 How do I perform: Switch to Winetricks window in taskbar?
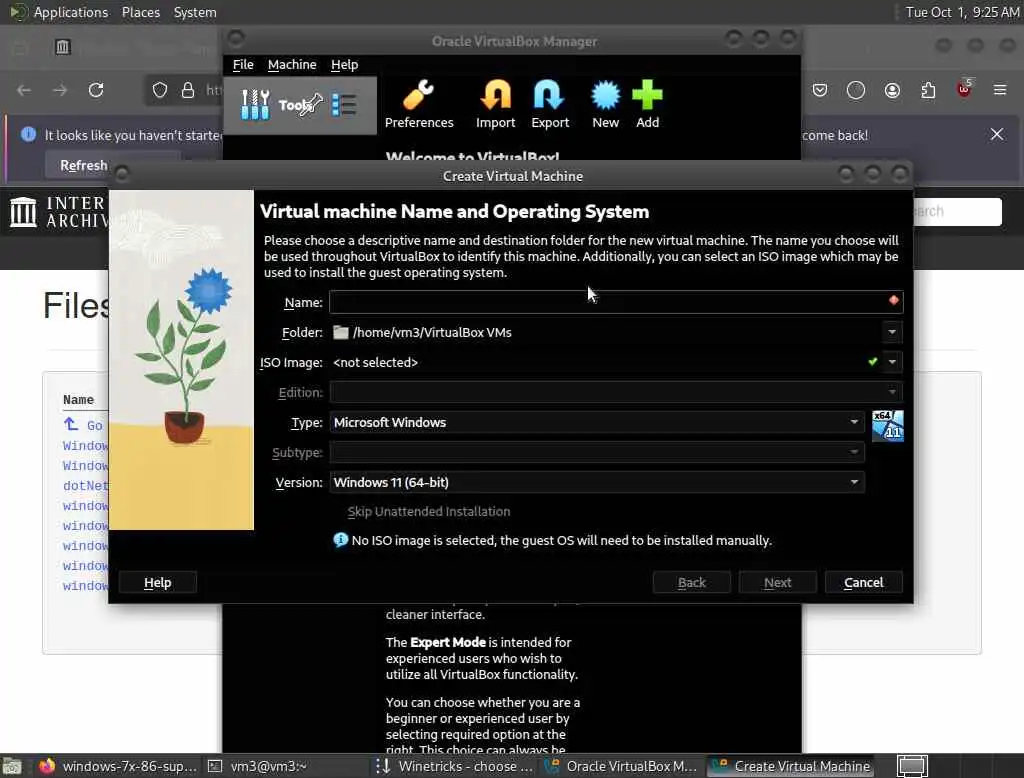pos(455,766)
